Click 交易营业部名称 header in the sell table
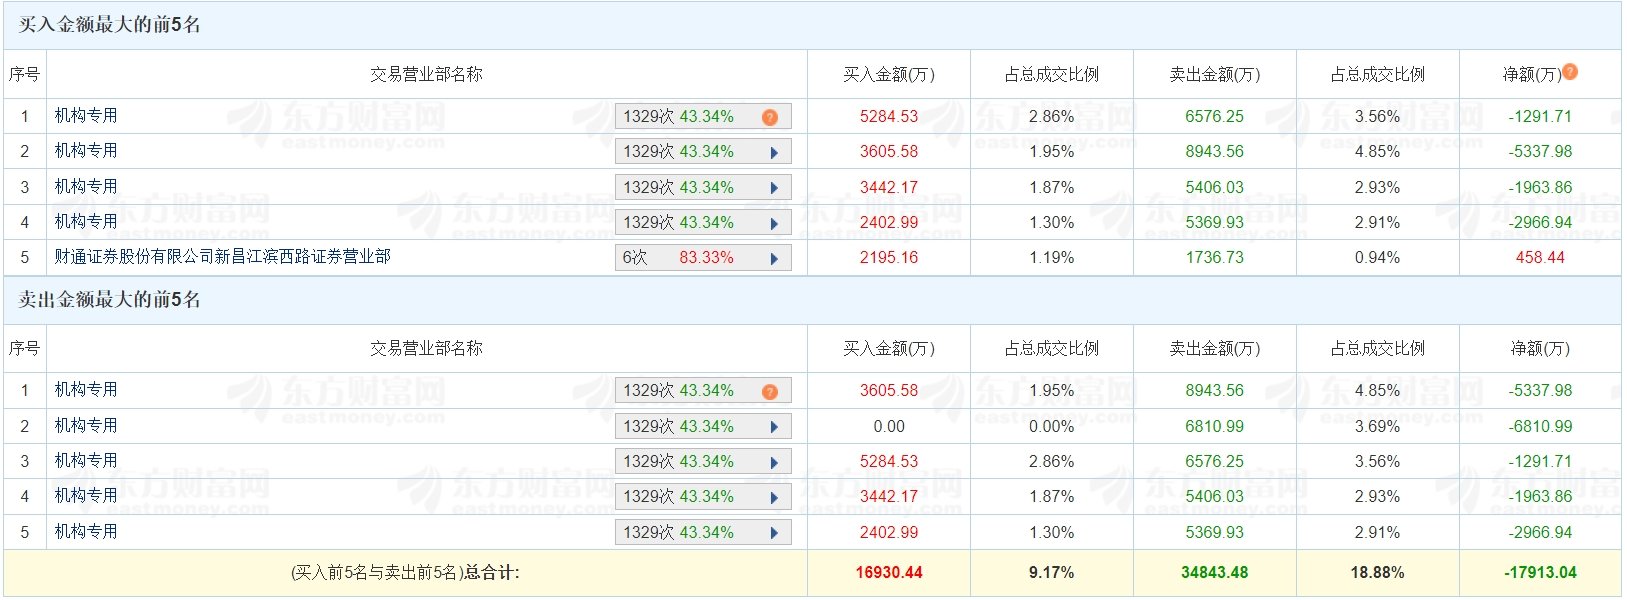This screenshot has width=1627, height=600. 426,348
